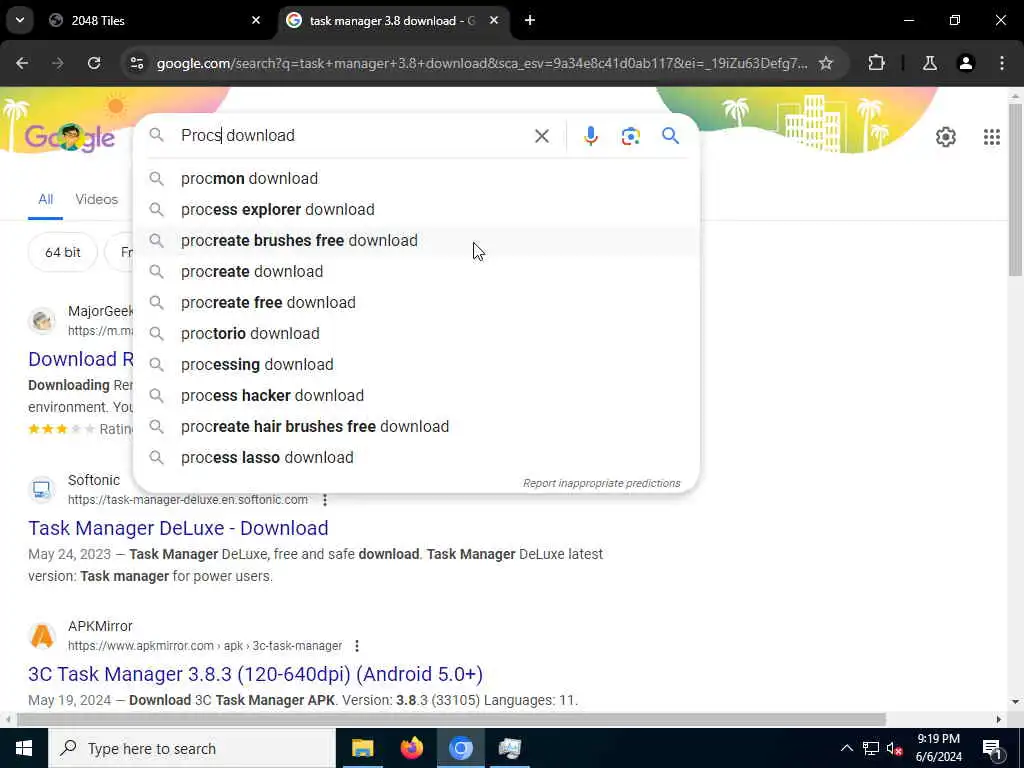The height and width of the screenshot is (768, 1024).
Task: Go back to previous page
Action: coord(22,63)
